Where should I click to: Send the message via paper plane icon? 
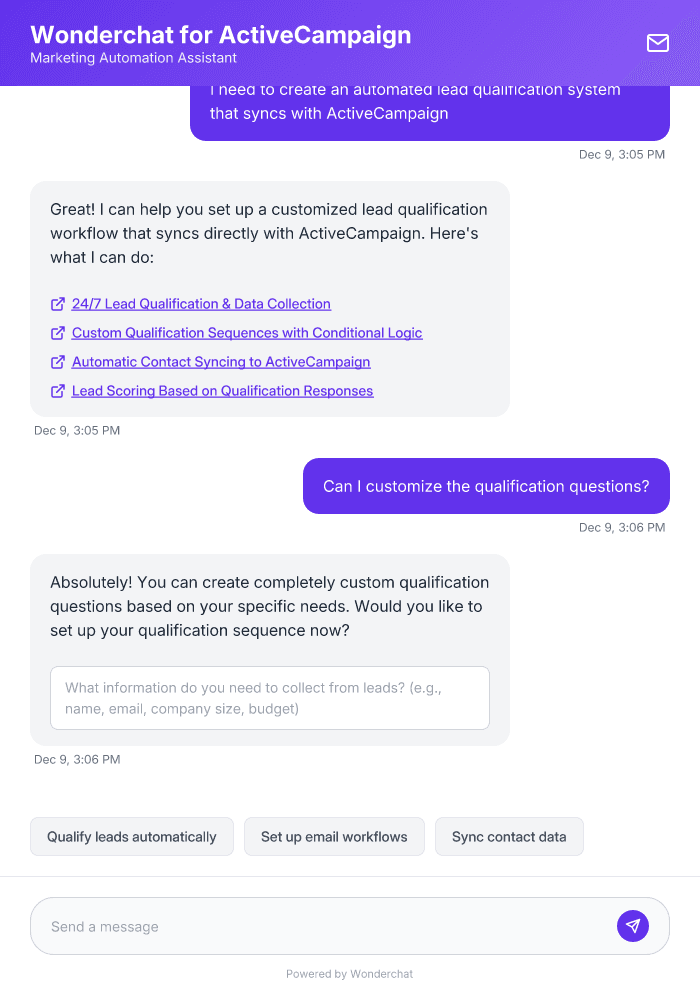pyautogui.click(x=633, y=925)
